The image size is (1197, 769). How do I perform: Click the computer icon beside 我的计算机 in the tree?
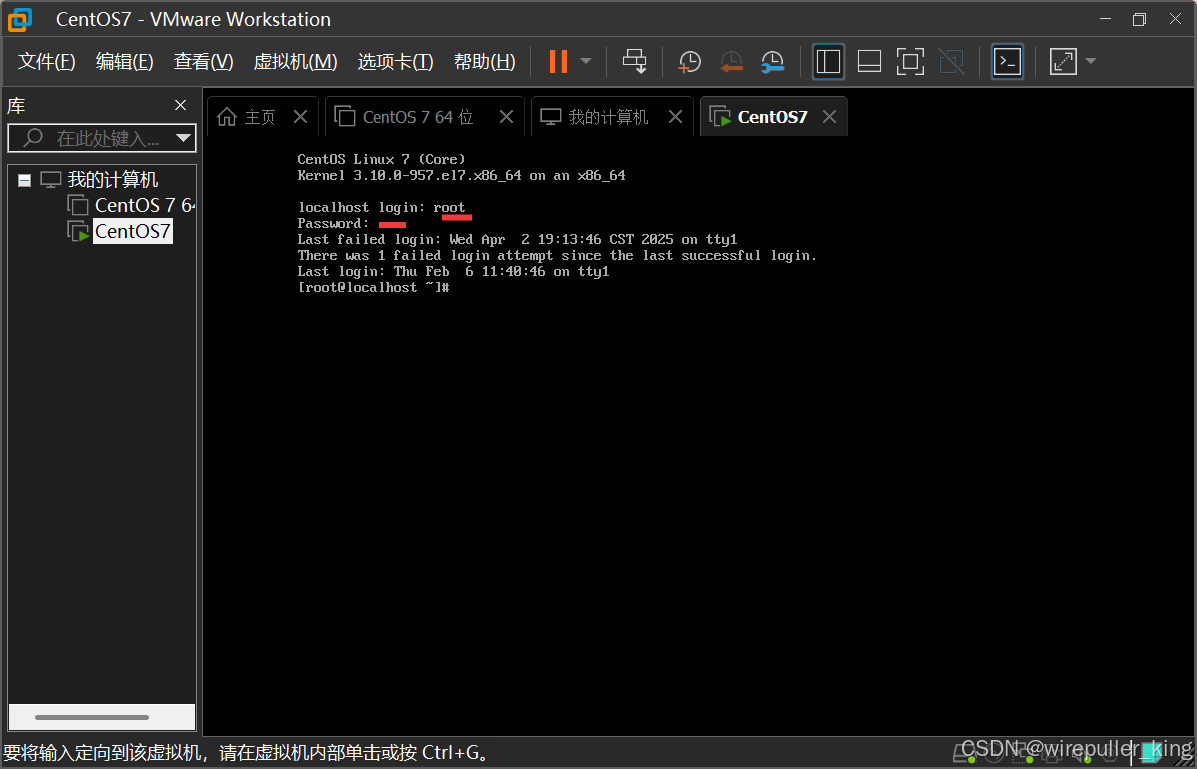(50, 180)
